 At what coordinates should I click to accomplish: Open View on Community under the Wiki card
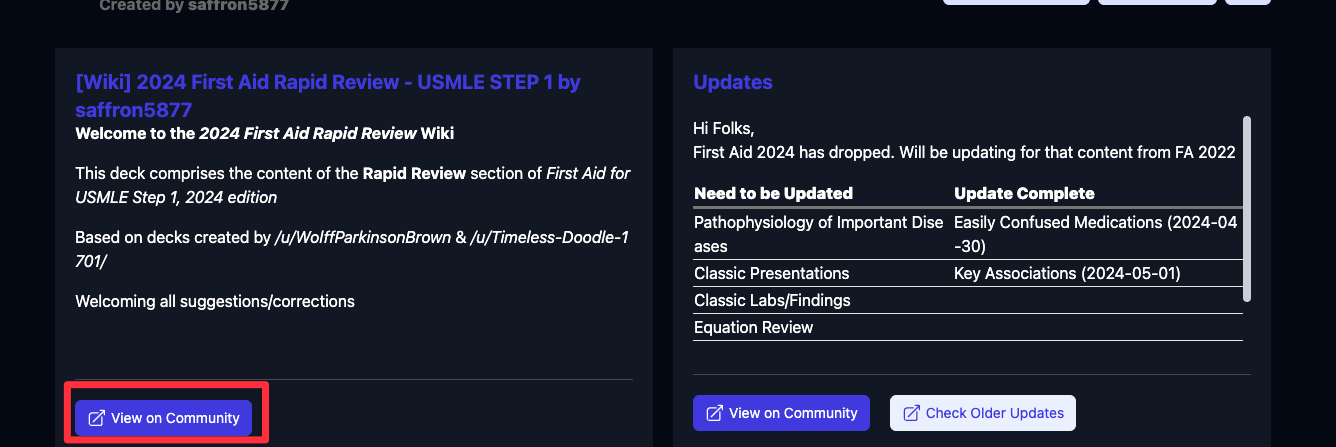[x=163, y=418]
